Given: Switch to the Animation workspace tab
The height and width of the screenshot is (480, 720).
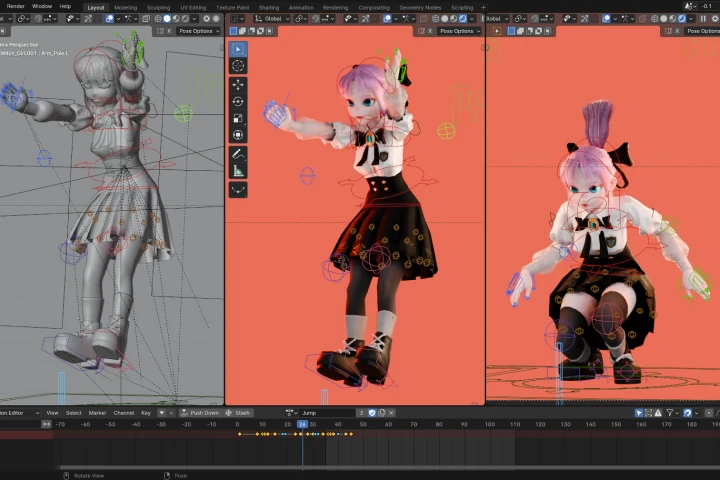Looking at the screenshot, I should pyautogui.click(x=301, y=8).
